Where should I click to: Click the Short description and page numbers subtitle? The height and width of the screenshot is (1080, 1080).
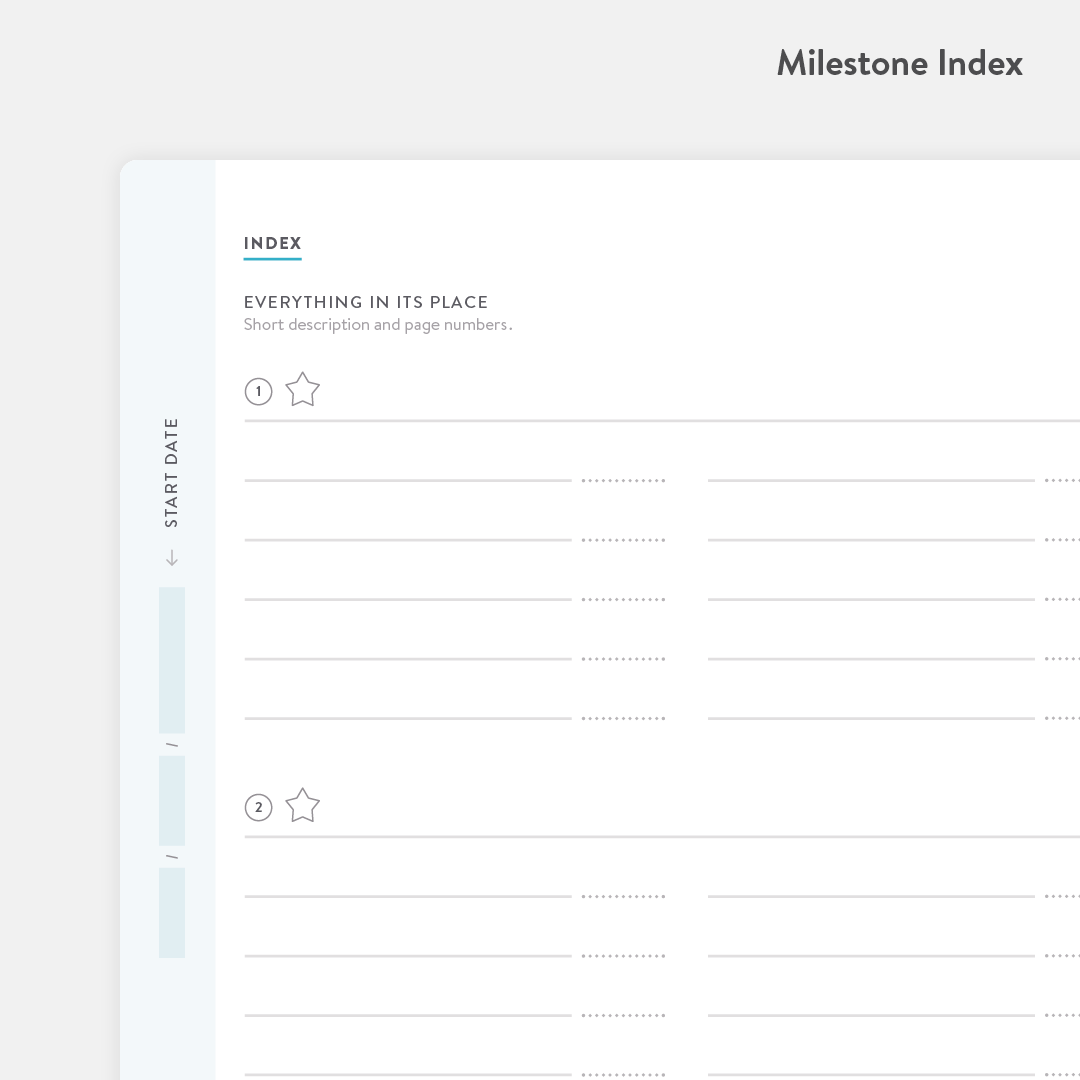(378, 325)
